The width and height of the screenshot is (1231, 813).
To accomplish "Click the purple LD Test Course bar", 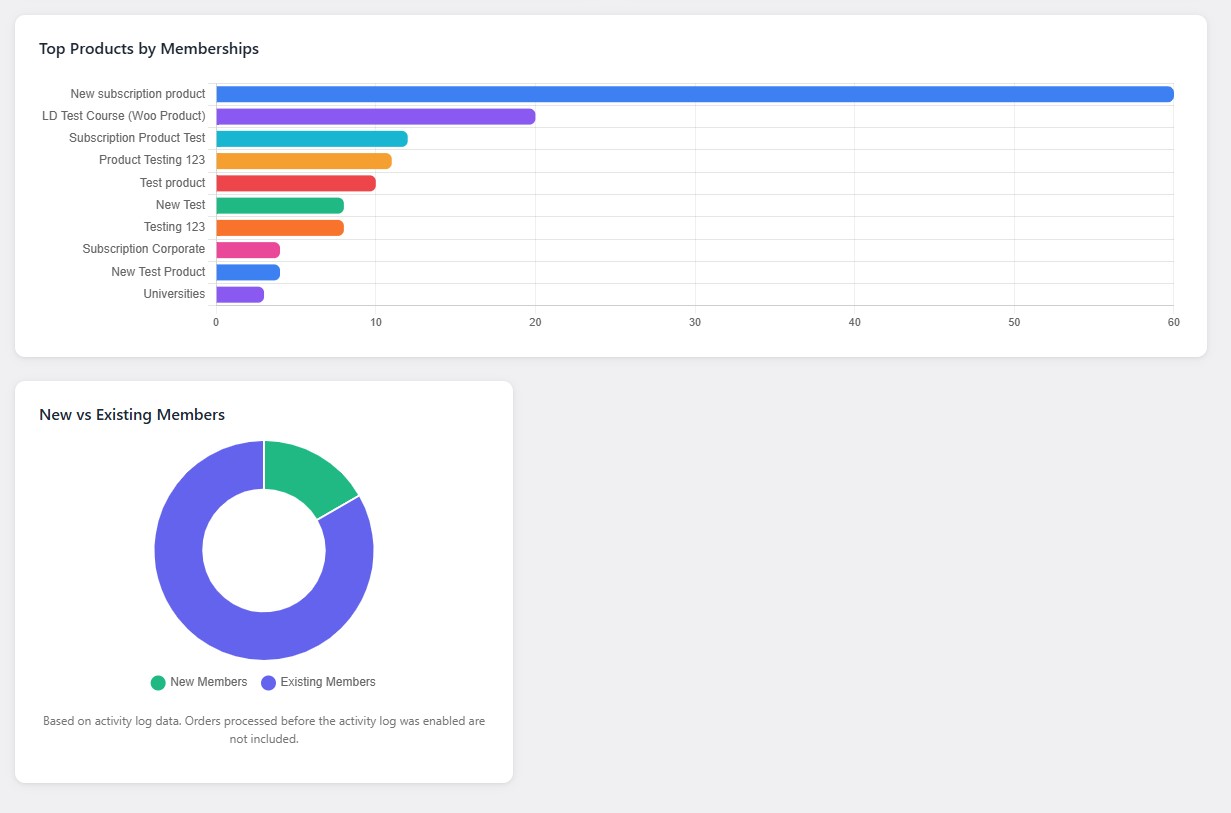I will coord(375,116).
